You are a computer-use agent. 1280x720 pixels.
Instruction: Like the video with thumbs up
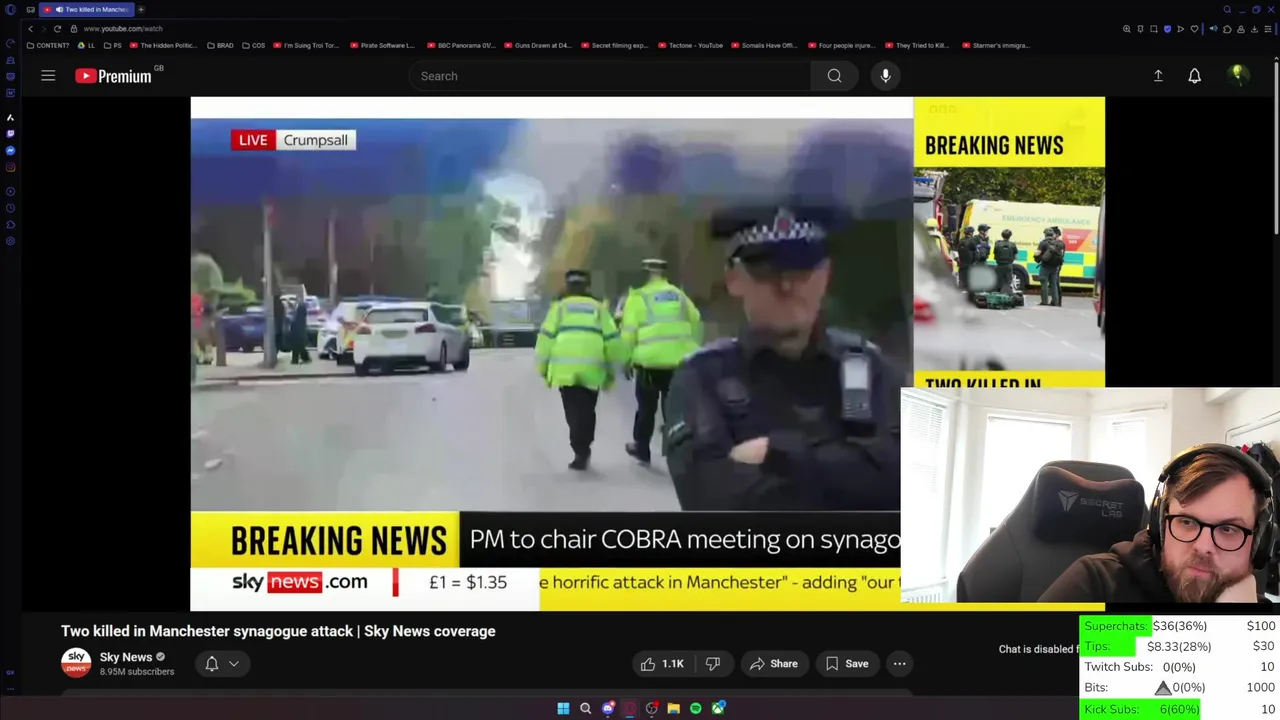[x=662, y=664]
